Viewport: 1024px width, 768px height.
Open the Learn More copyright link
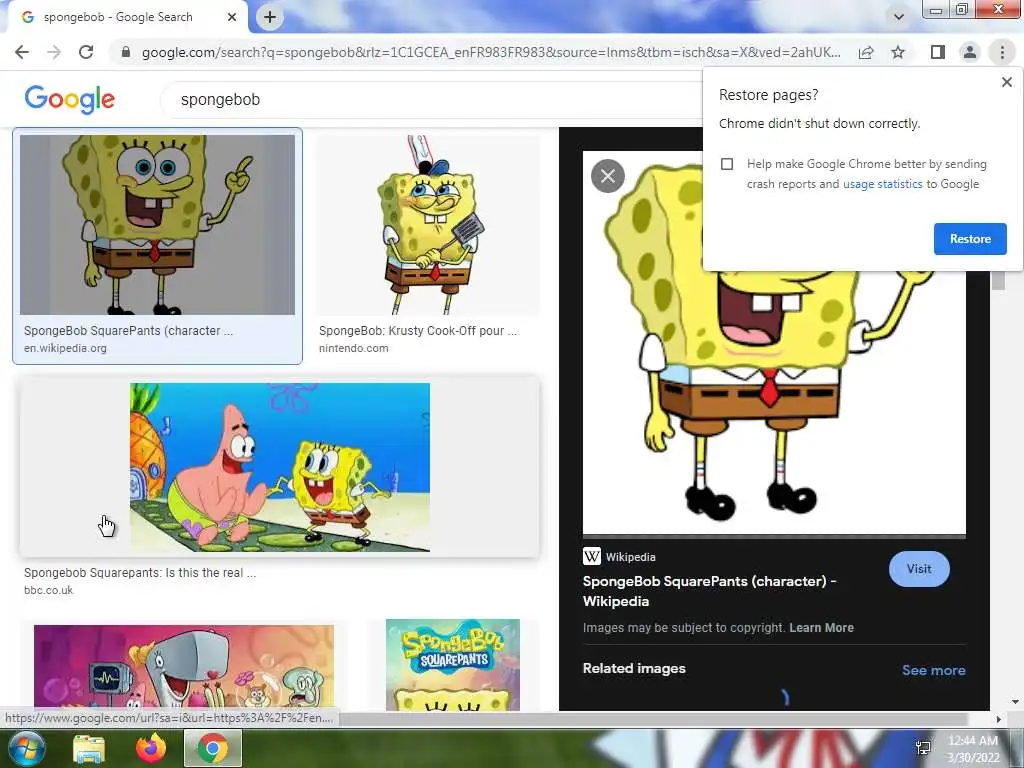click(821, 628)
